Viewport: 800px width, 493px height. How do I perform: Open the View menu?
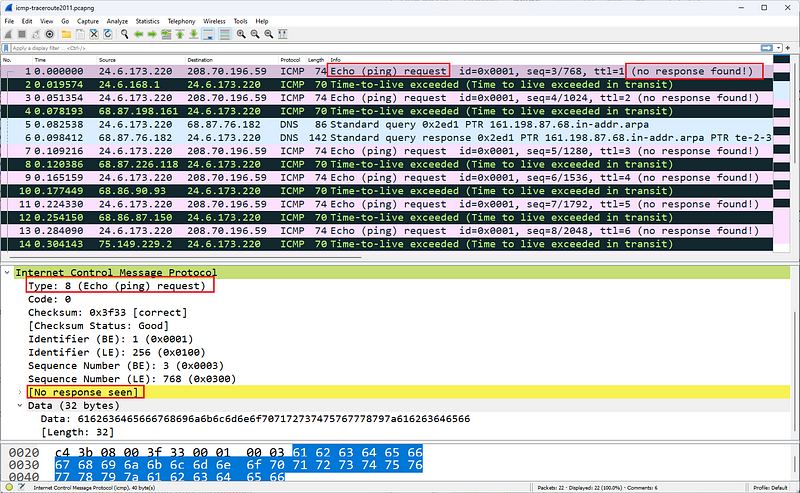click(x=46, y=21)
